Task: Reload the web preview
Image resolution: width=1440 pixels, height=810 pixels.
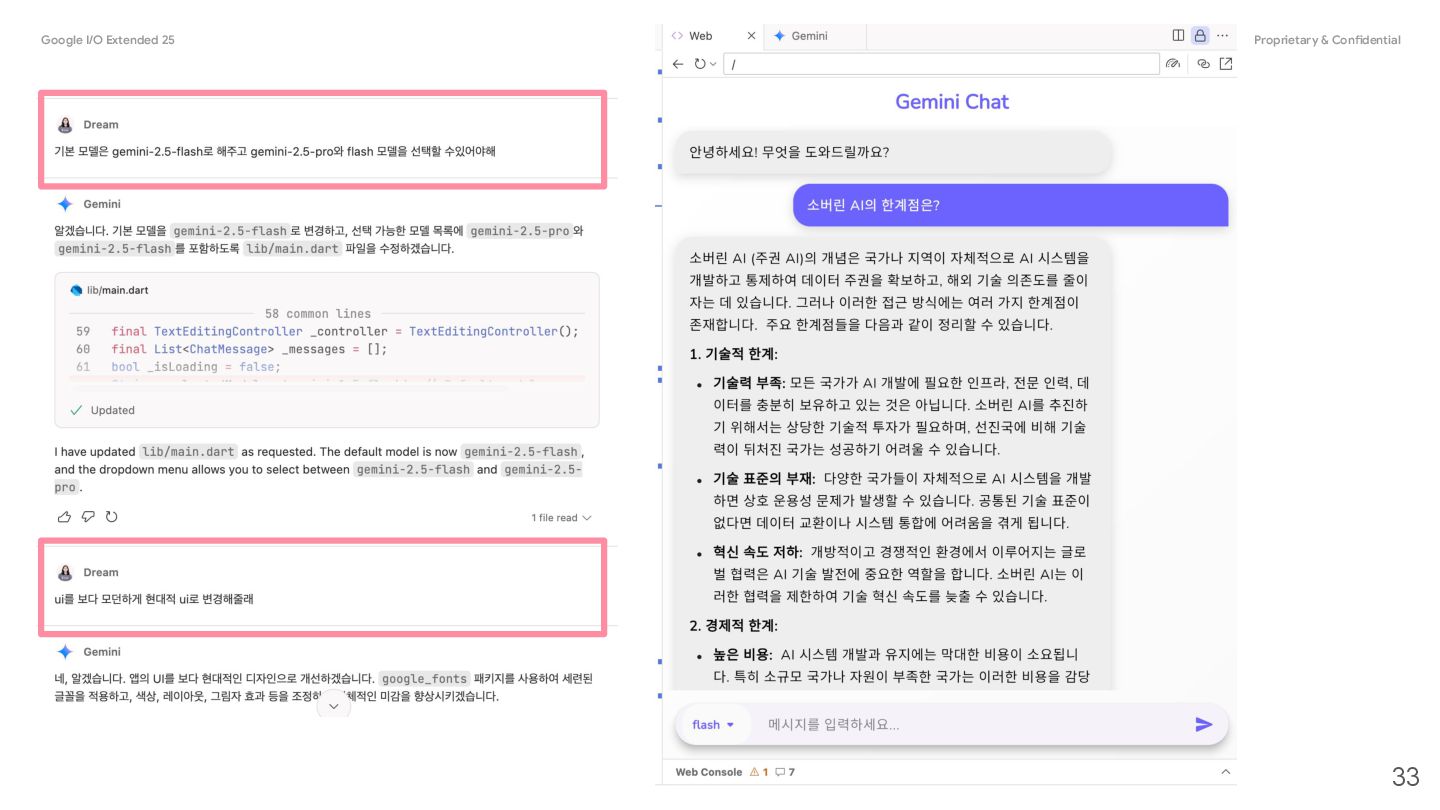Action: point(700,64)
